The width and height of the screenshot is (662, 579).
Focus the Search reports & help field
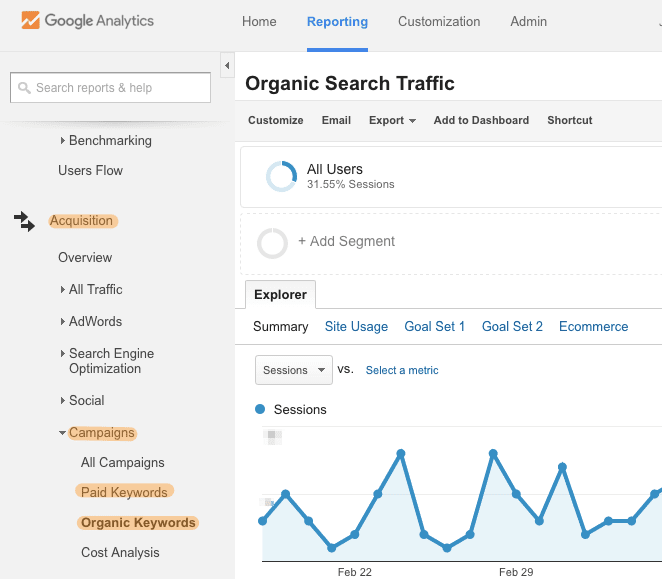tap(120, 88)
